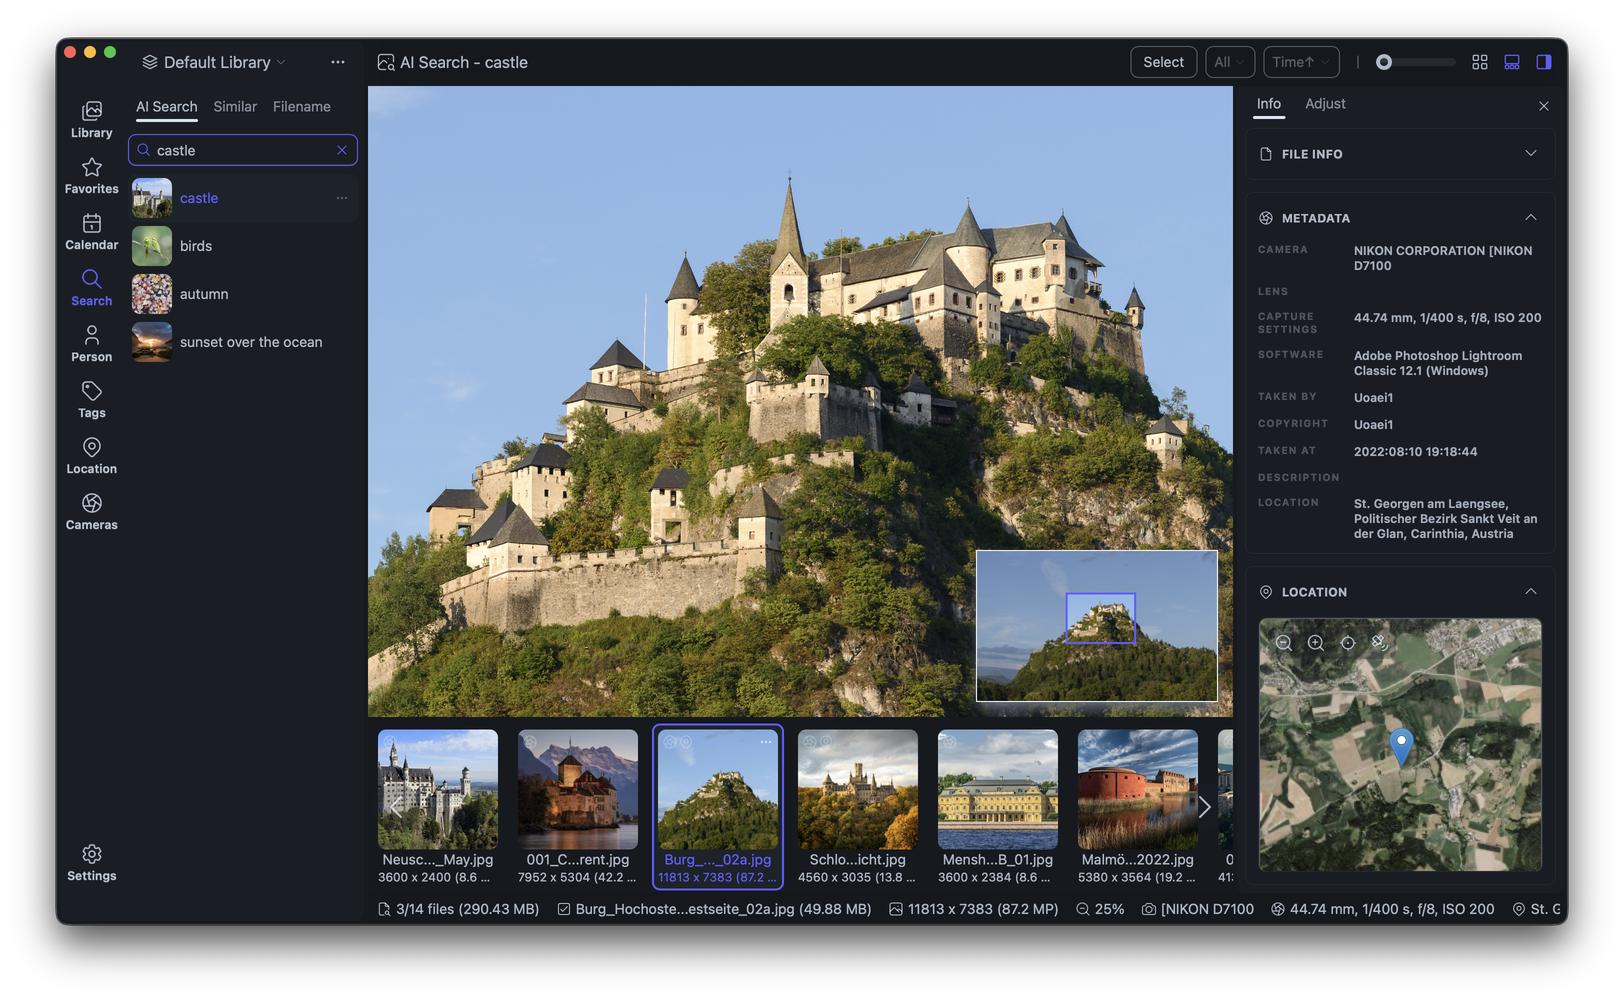The image size is (1624, 999).
Task: Zoom out on the location map
Action: point(1284,643)
